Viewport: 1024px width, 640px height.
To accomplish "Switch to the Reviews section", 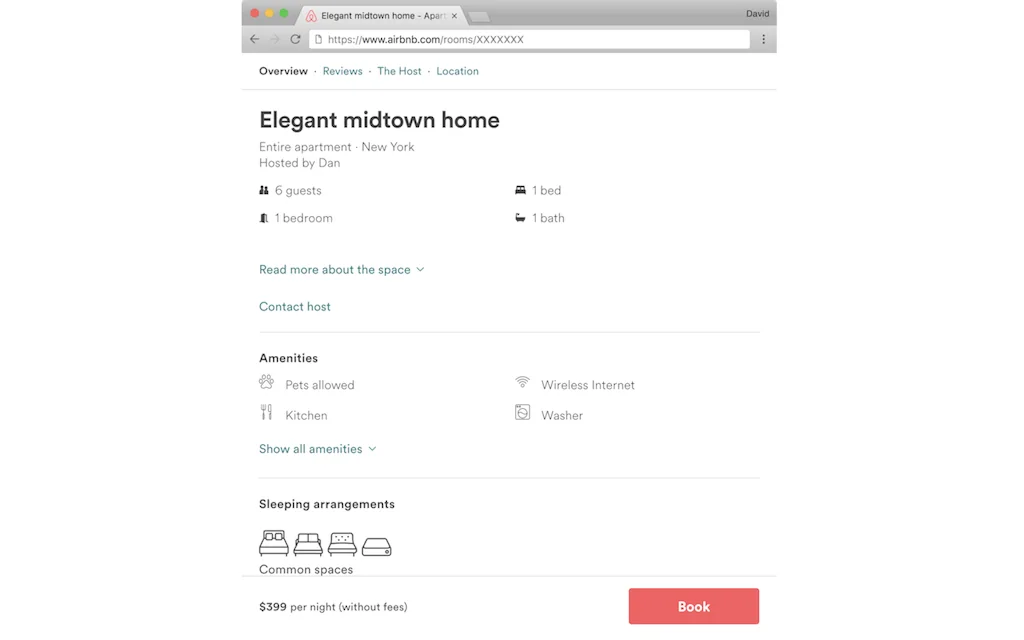I will 342,71.
